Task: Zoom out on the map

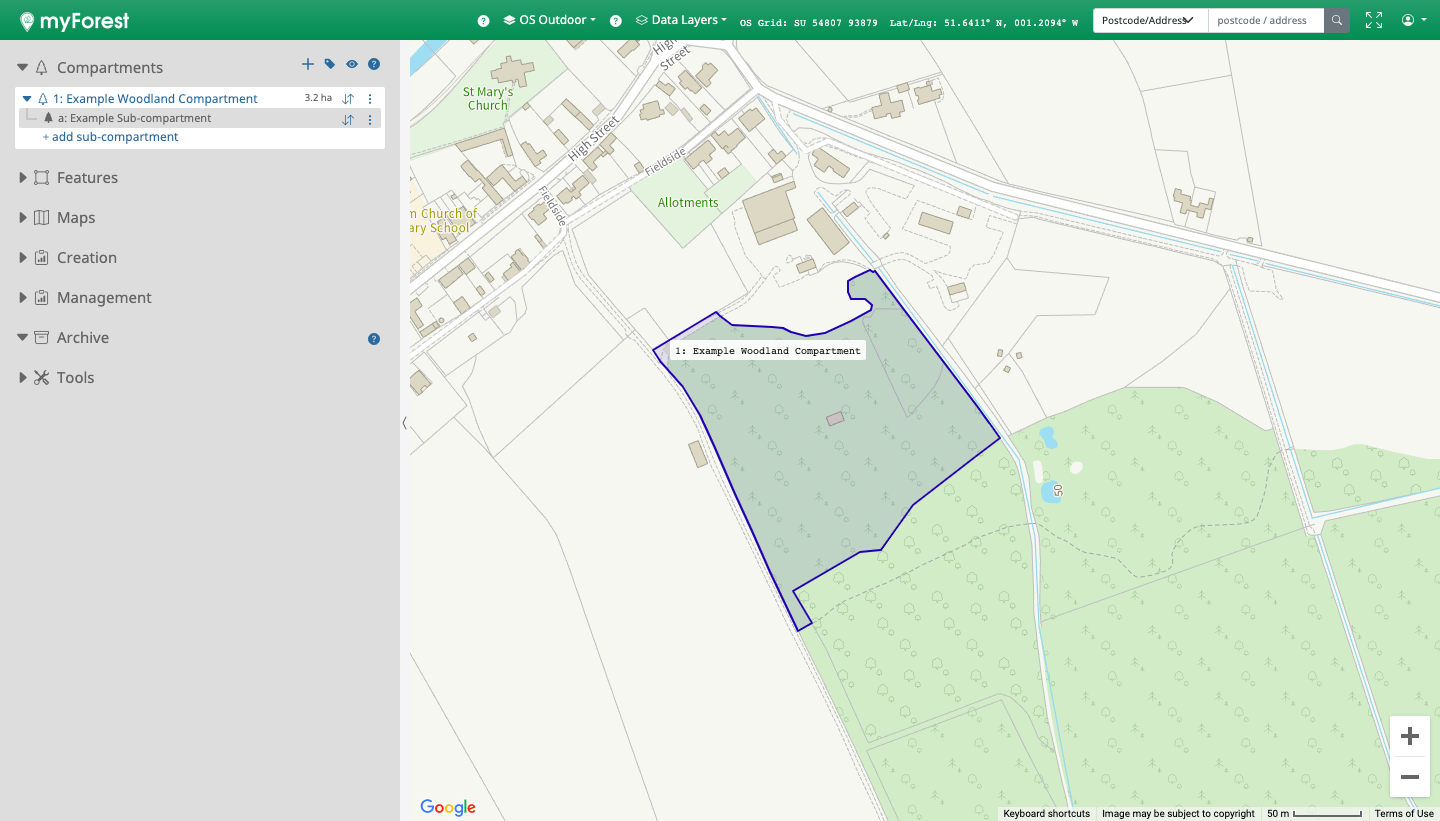Action: [1410, 777]
